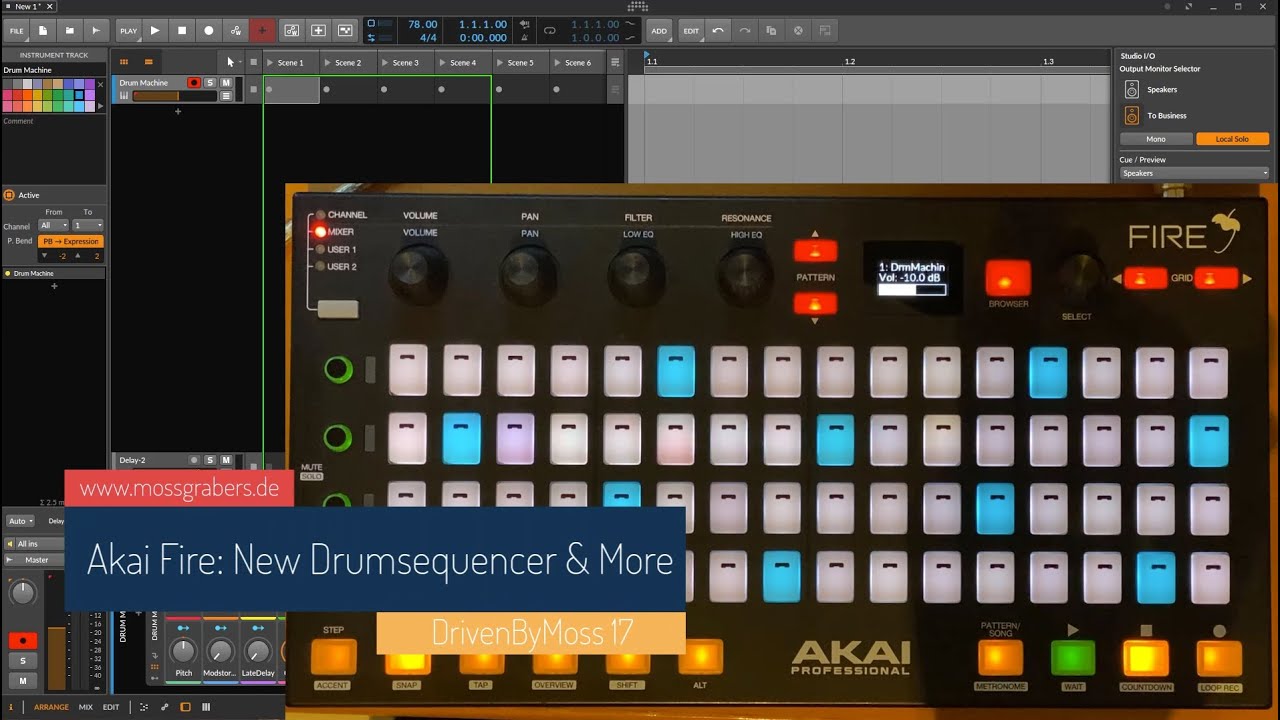Adjust the Pitch macro knob
This screenshot has width=1280, height=720.
click(x=183, y=651)
